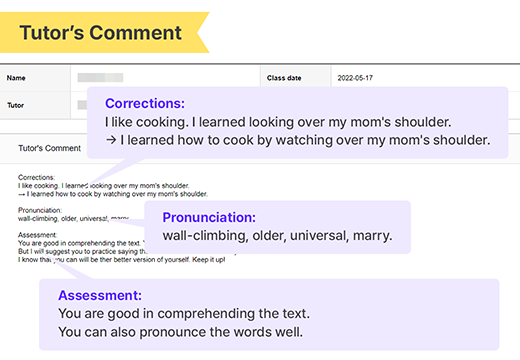Screen dimensions: 520x360
Task: Click the corrected sentence with arrow
Action: (x=298, y=140)
